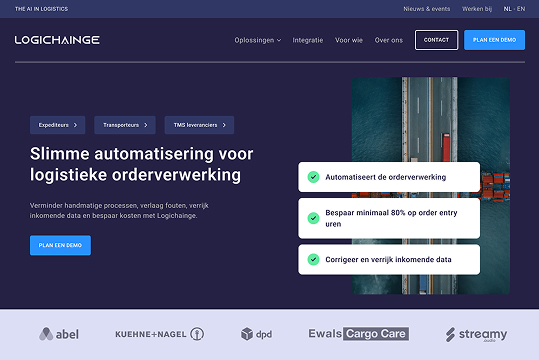Open the Oplossingen dropdown menu

click(258, 40)
